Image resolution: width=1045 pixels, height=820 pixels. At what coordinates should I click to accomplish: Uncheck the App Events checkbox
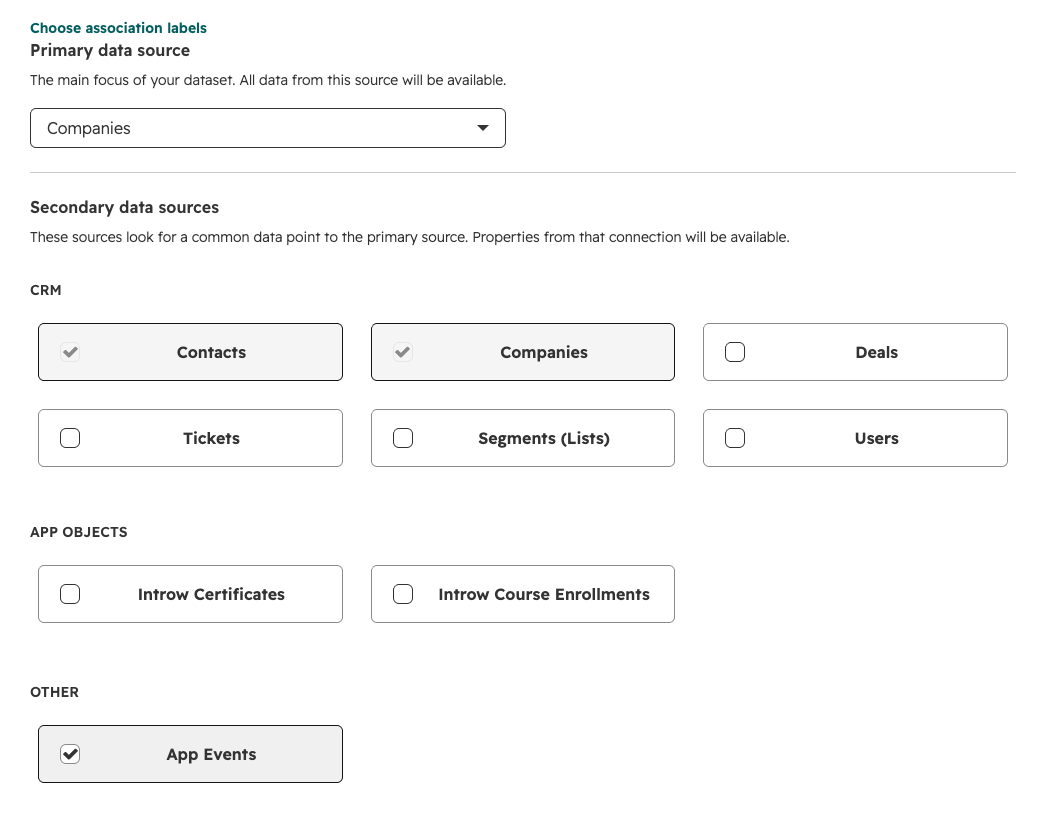pos(70,754)
